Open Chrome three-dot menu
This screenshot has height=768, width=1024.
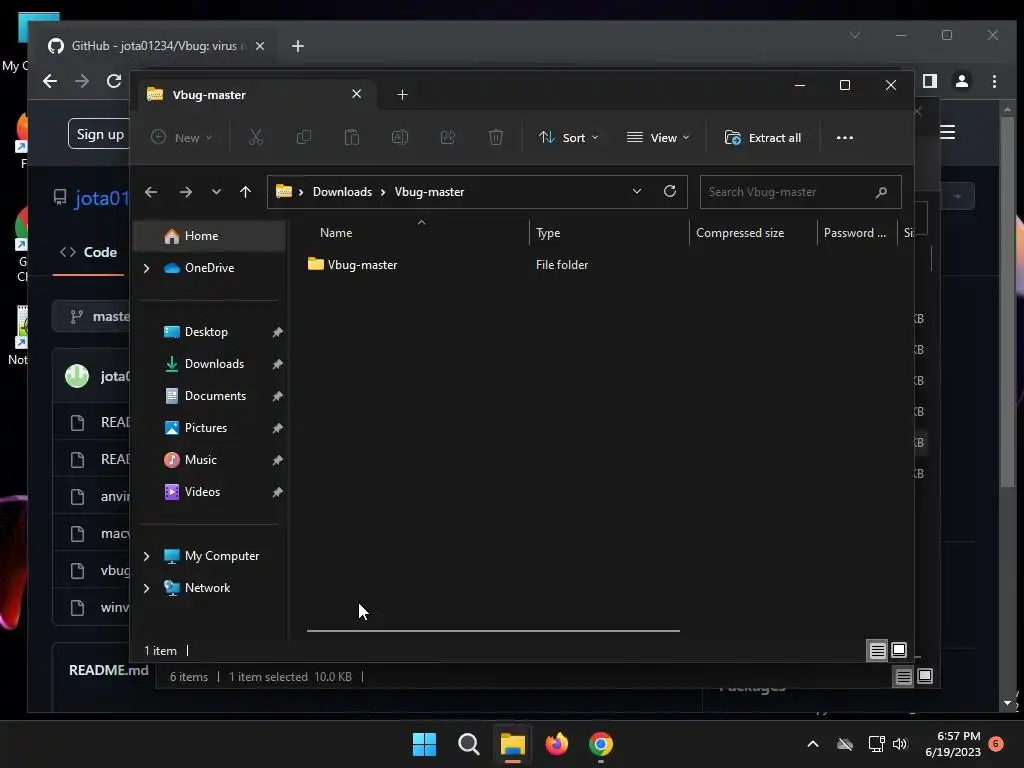click(994, 81)
